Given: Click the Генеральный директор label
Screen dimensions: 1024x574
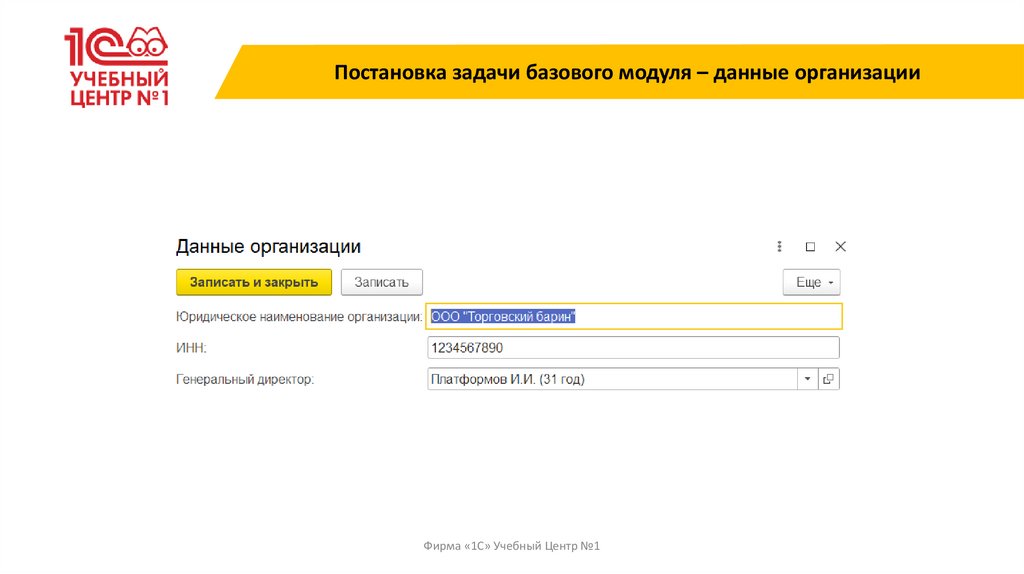Looking at the screenshot, I should 245,380.
